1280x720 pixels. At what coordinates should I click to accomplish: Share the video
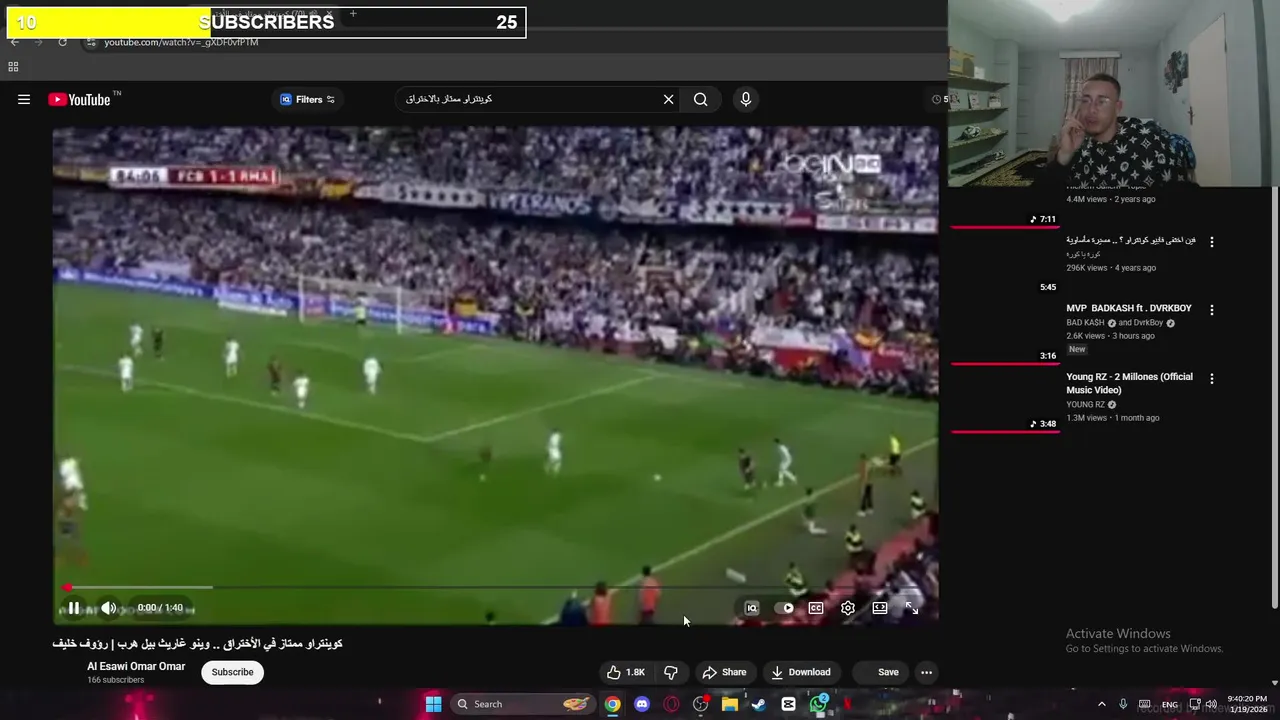(x=724, y=672)
